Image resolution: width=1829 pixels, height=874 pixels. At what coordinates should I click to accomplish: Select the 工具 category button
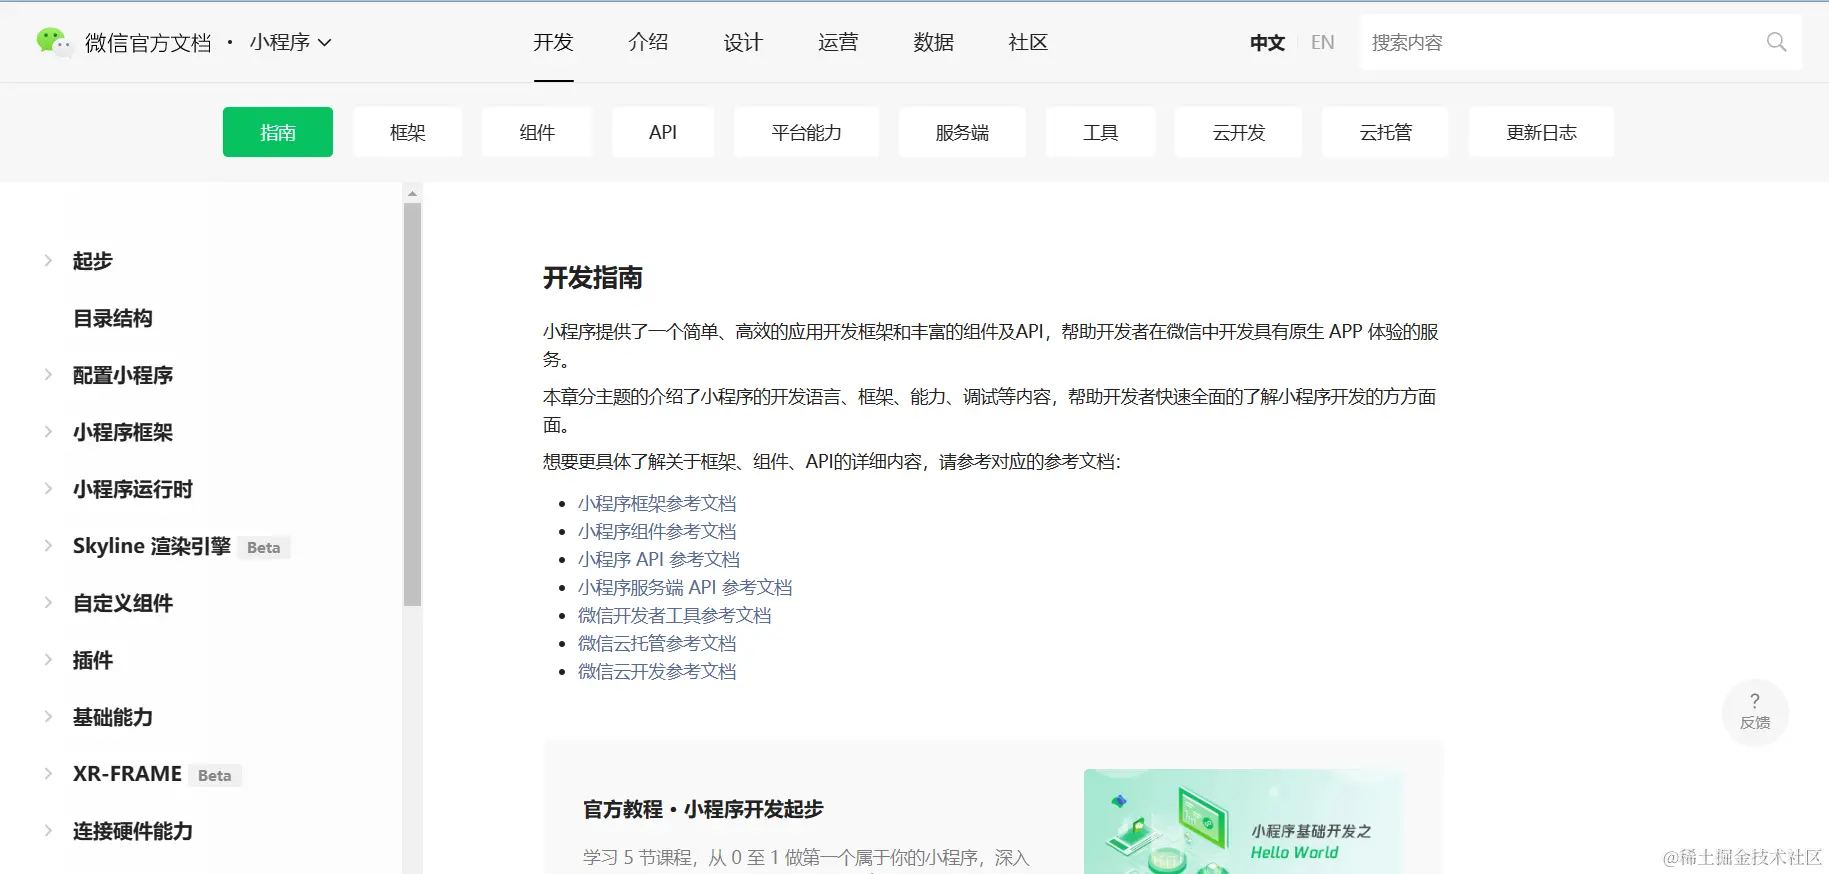(1101, 132)
